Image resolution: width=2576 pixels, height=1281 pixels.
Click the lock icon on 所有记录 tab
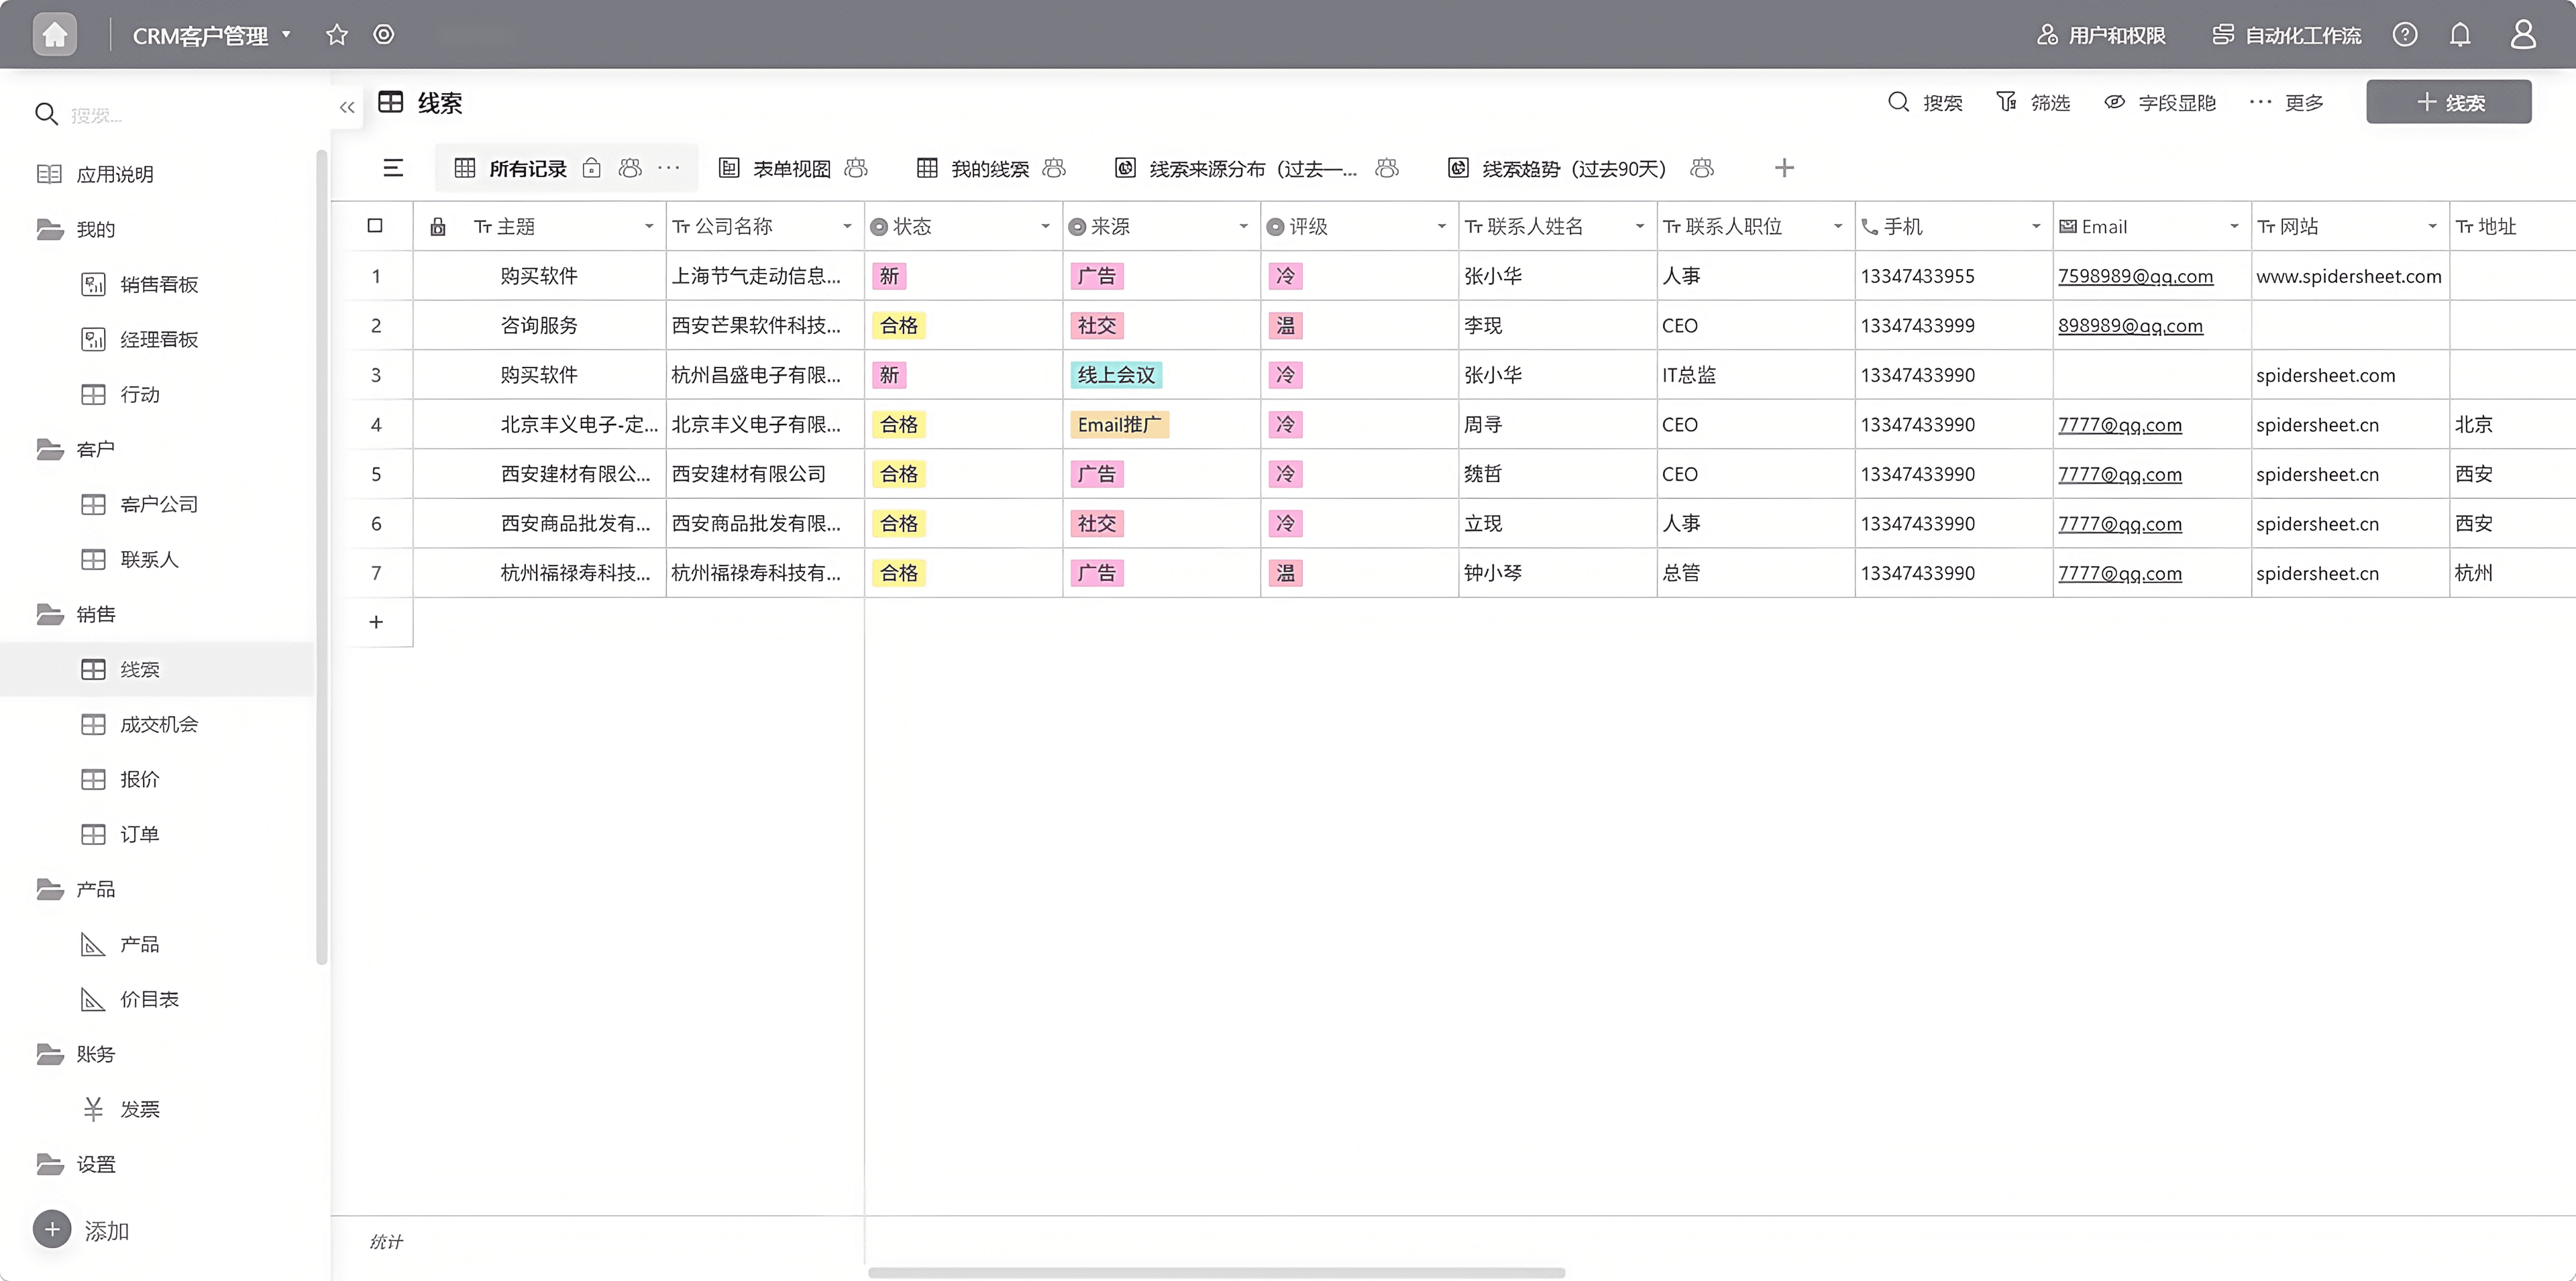[592, 168]
